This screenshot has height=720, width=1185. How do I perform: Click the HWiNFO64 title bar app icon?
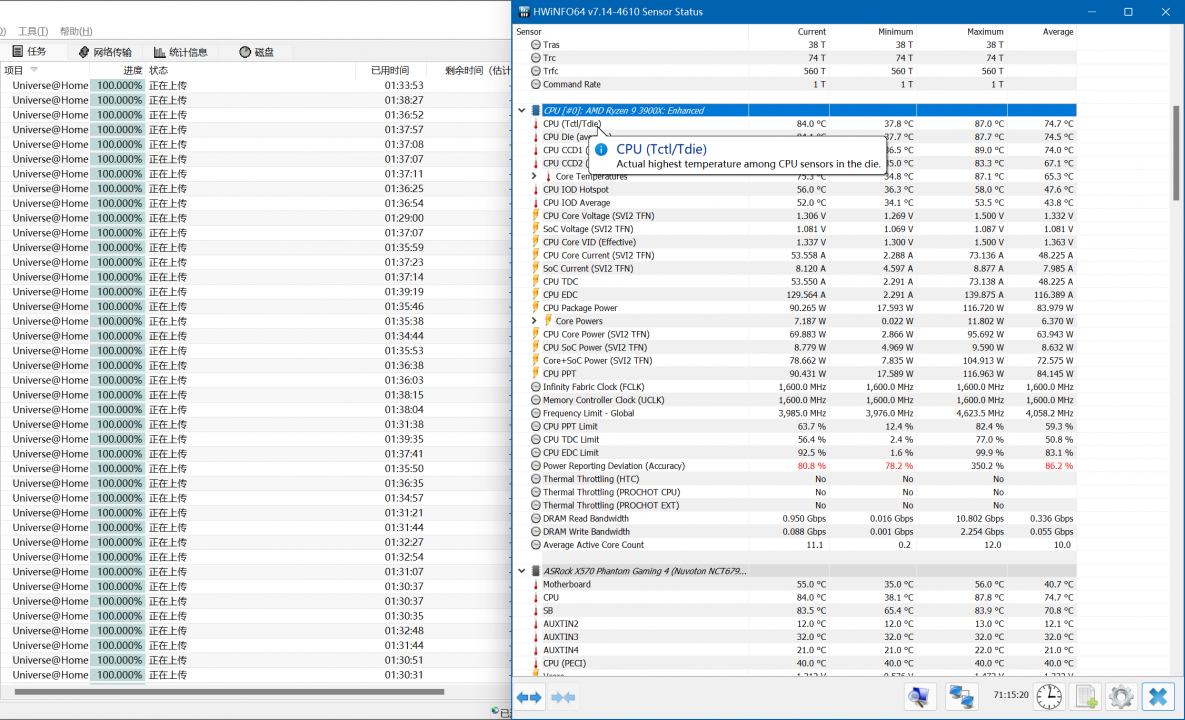point(524,11)
